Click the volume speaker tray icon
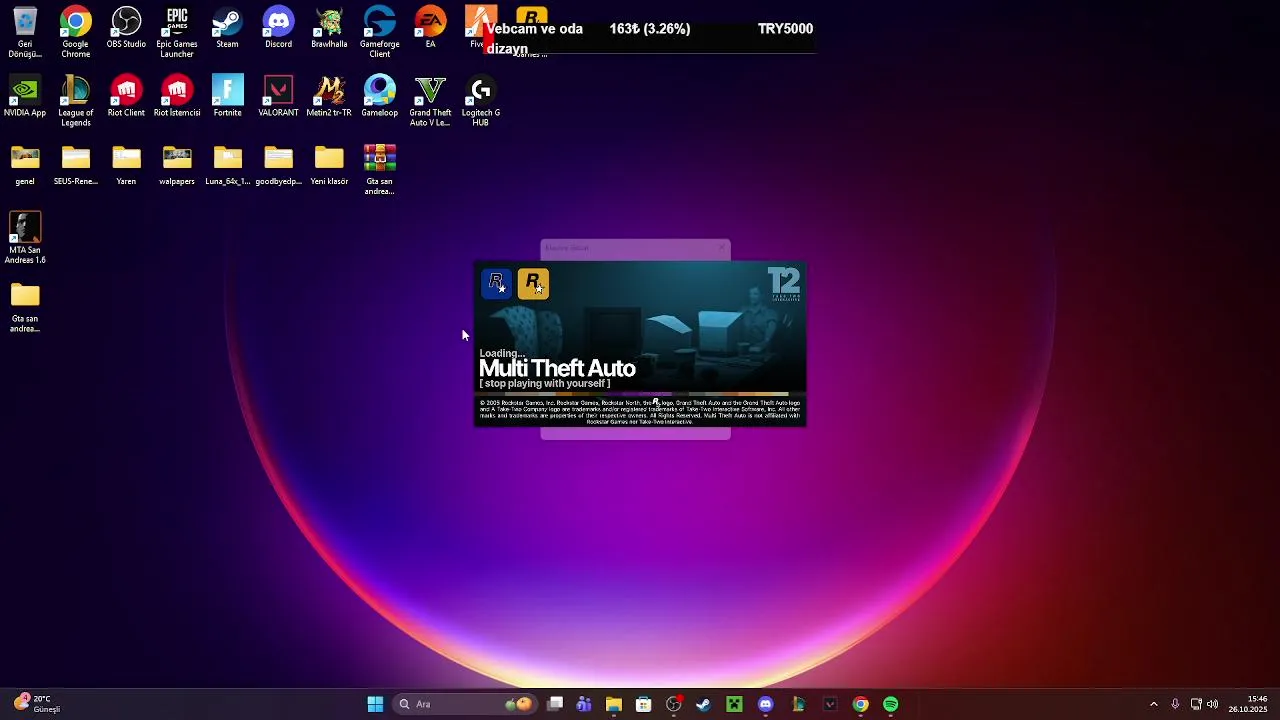Viewport: 1280px width, 720px height. click(1213, 704)
